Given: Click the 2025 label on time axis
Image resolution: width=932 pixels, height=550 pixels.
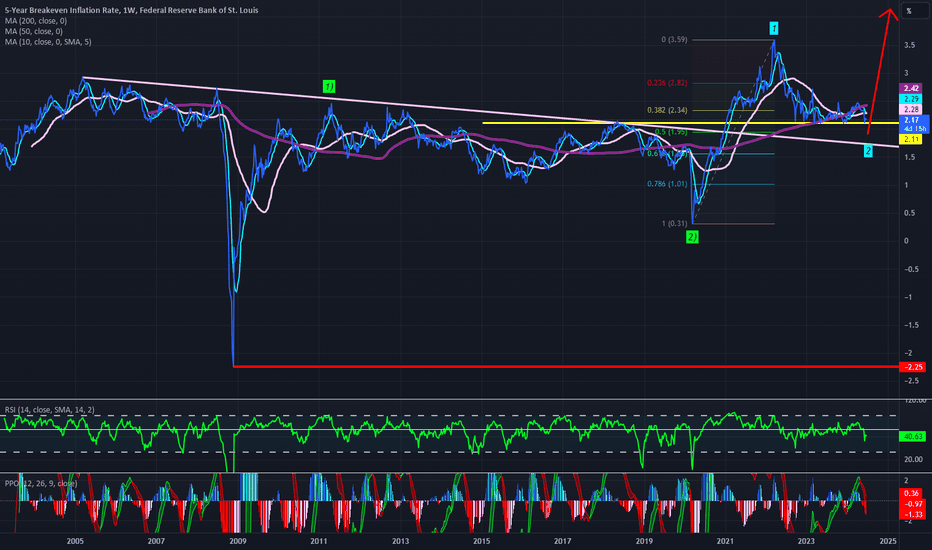Looking at the screenshot, I should 888,541.
